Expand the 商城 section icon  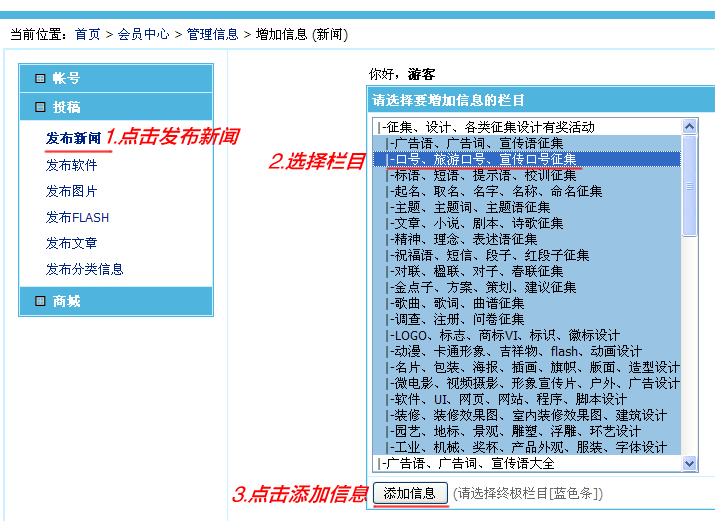40,301
